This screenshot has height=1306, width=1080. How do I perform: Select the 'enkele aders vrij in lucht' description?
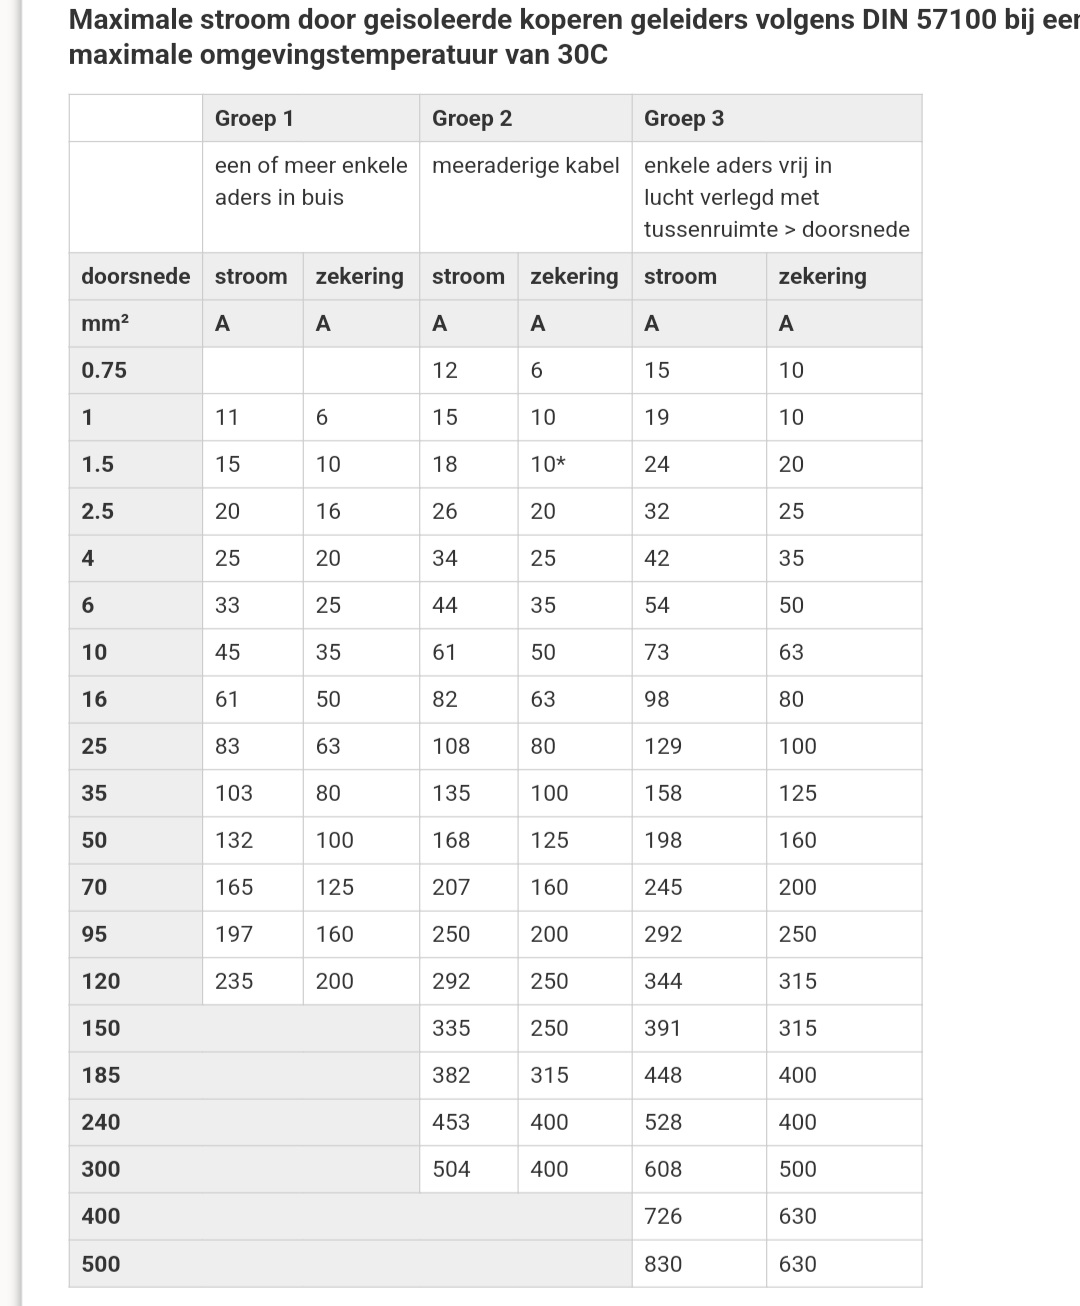click(777, 197)
